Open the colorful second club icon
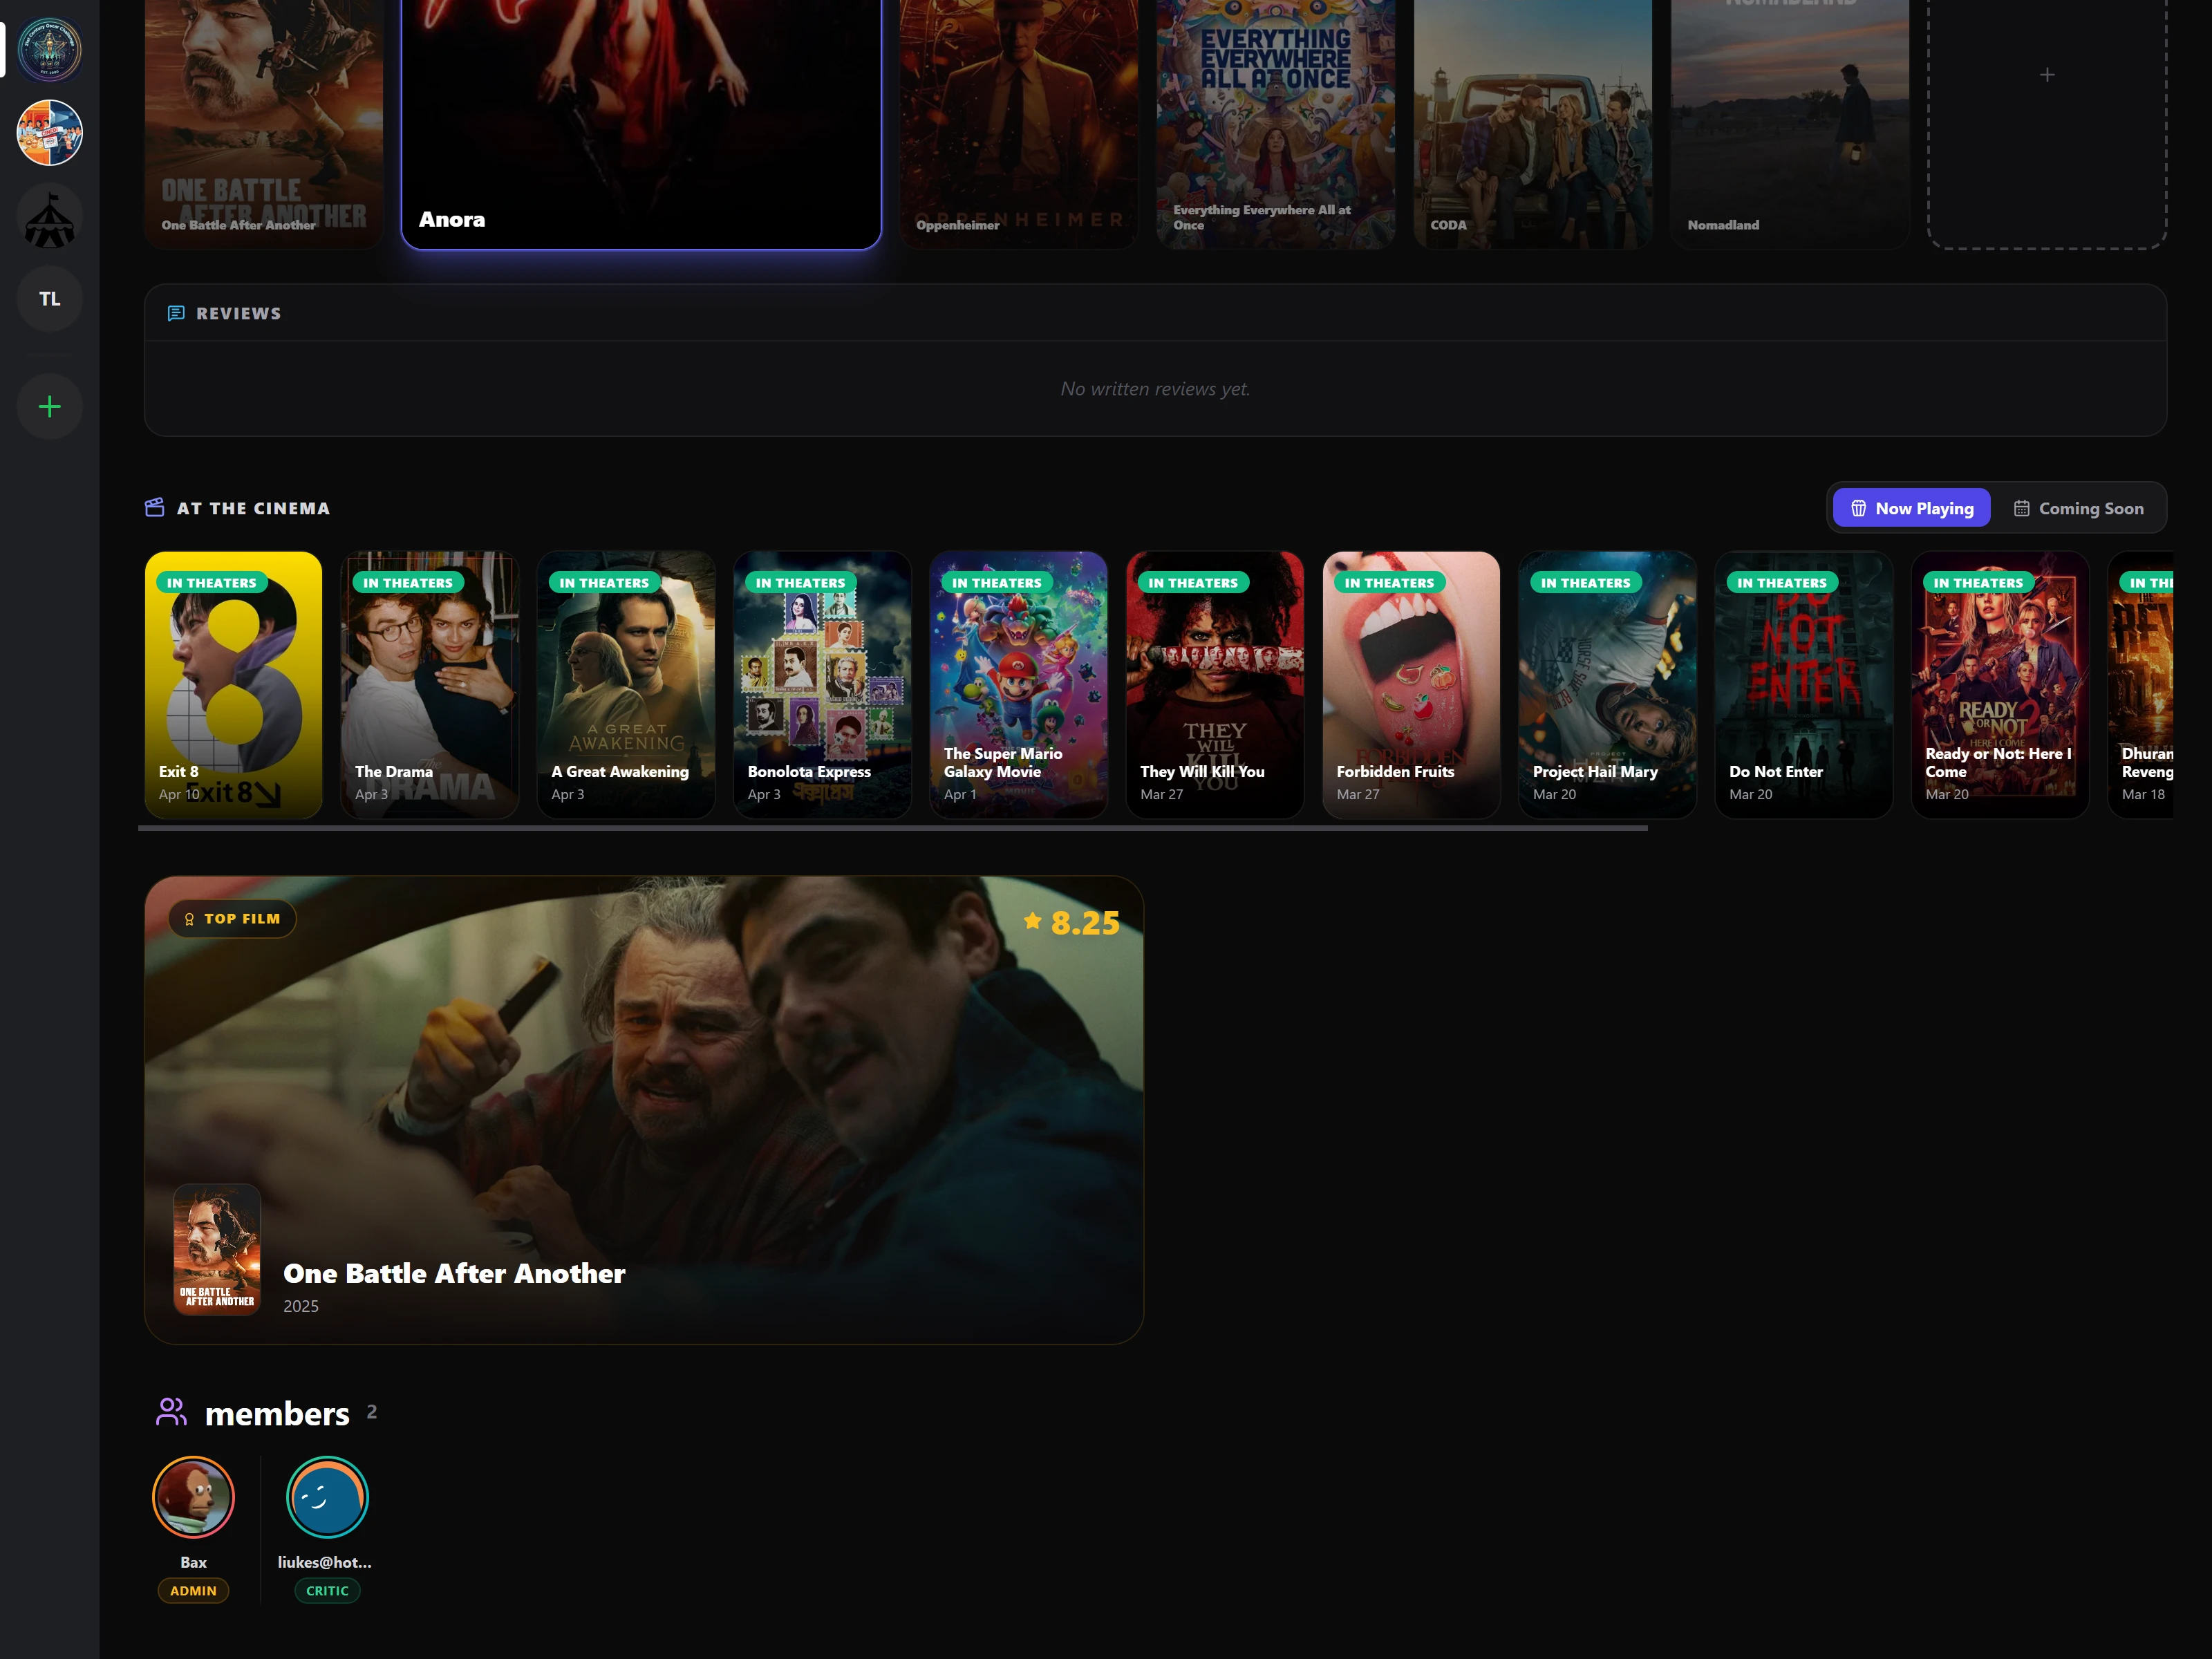 49,132
